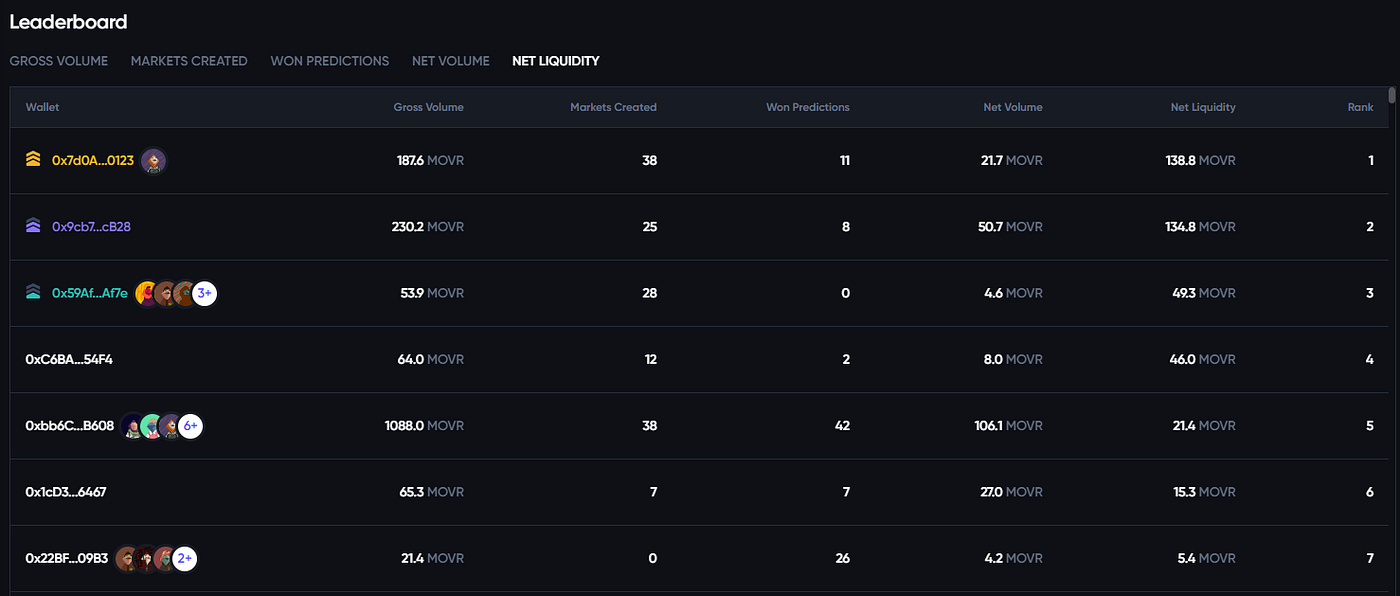Open wallet link 0x9cb7...cB28
This screenshot has height=596, width=1400.
(91, 227)
